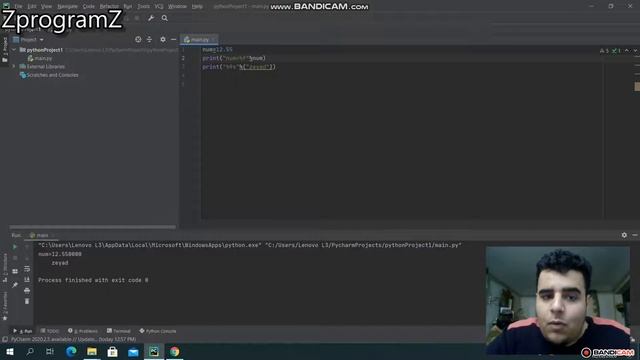Viewport: 640px width, 360px height.
Task: Open Project panel gear options
Action: [x=163, y=39]
